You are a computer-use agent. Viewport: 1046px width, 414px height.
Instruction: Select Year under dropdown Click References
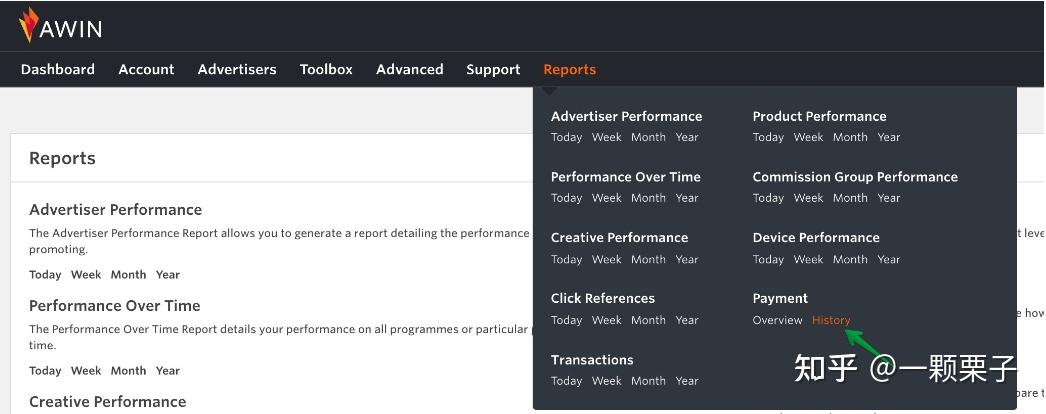click(687, 320)
